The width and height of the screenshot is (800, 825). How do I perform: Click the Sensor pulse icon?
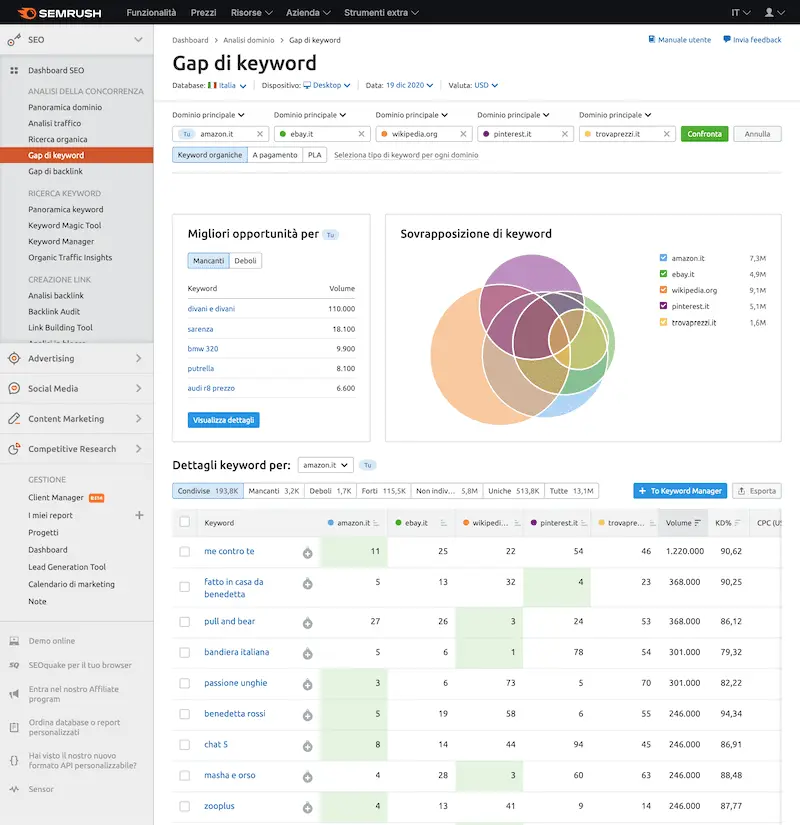pyautogui.click(x=14, y=789)
